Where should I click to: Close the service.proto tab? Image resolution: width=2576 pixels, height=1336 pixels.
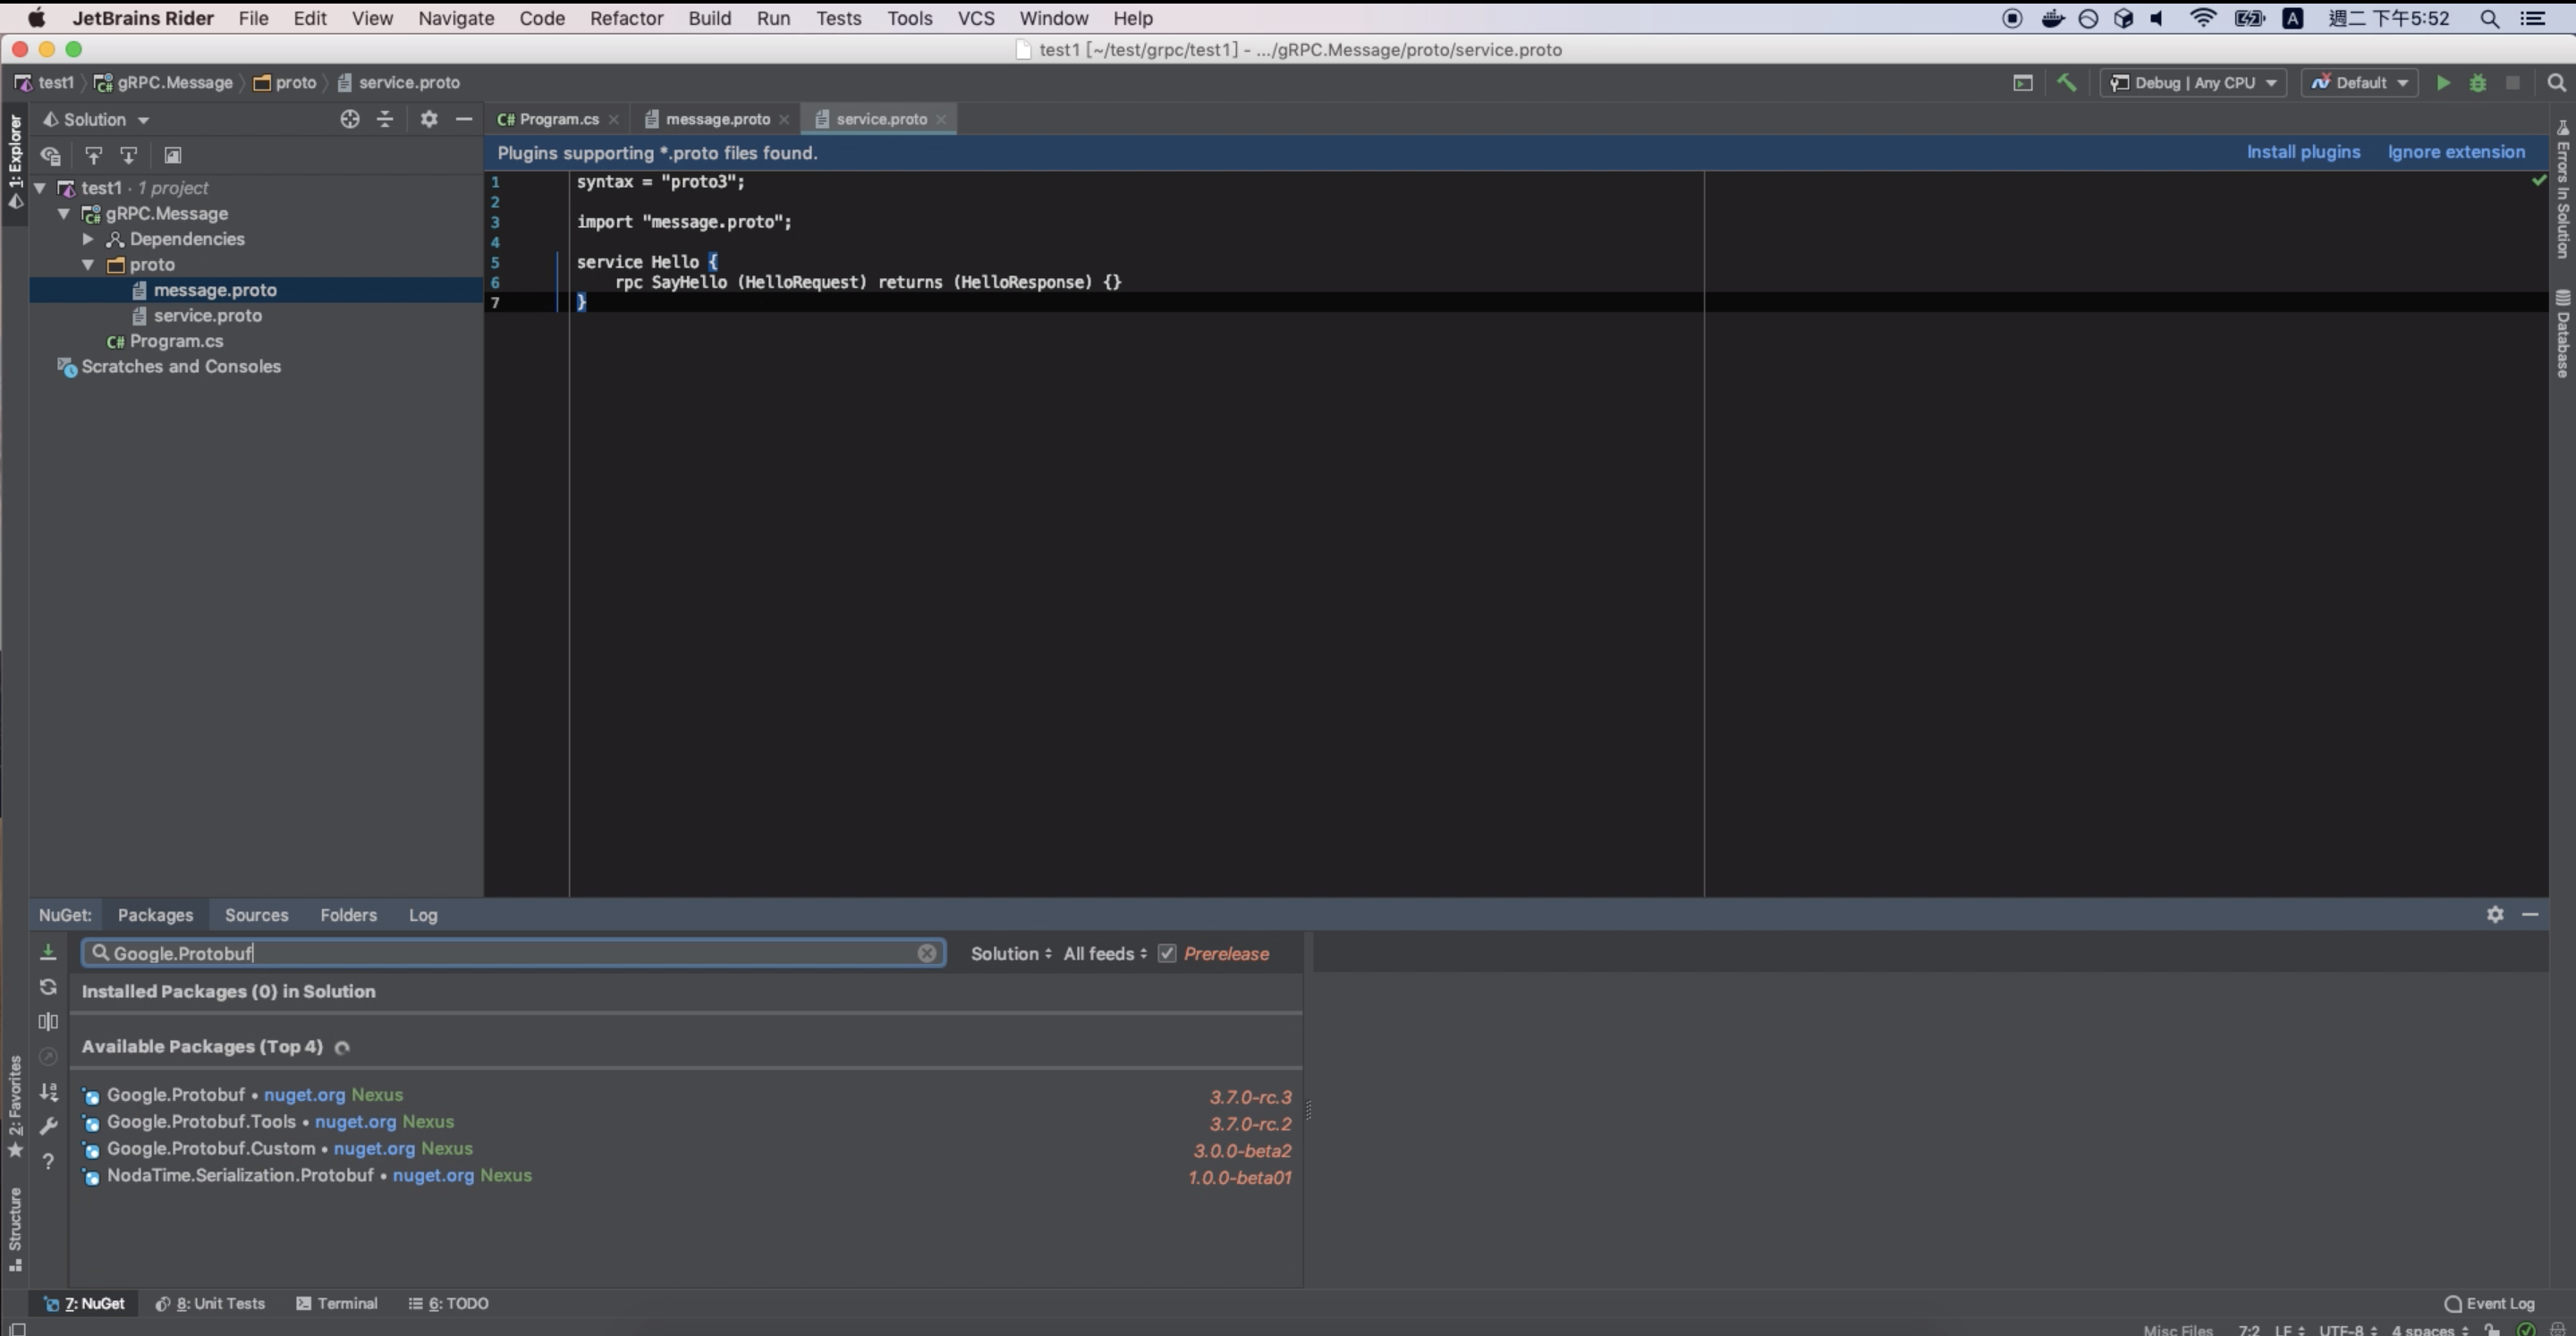click(x=941, y=119)
